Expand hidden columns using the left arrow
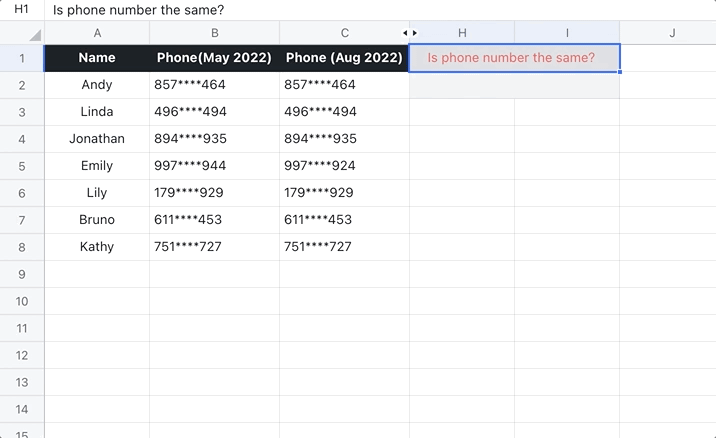Image resolution: width=716 pixels, height=438 pixels. click(405, 33)
